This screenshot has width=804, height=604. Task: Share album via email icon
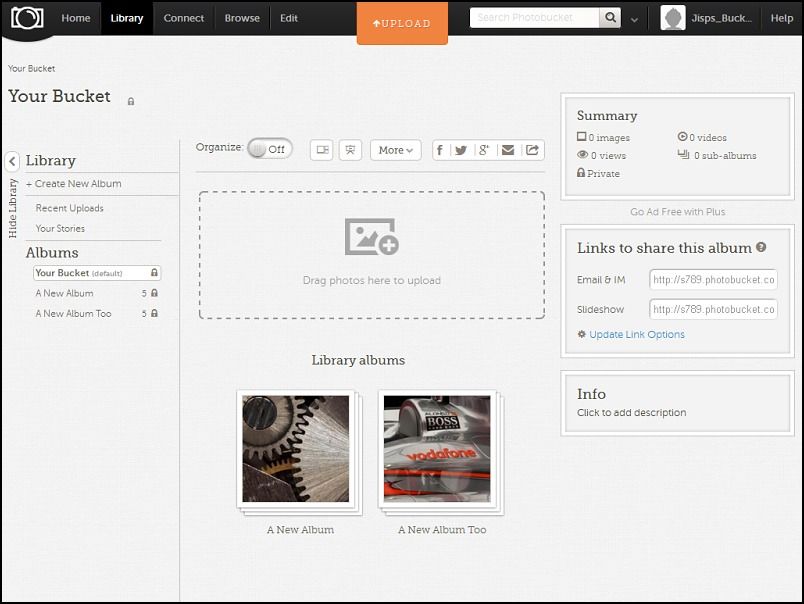pyautogui.click(x=508, y=150)
